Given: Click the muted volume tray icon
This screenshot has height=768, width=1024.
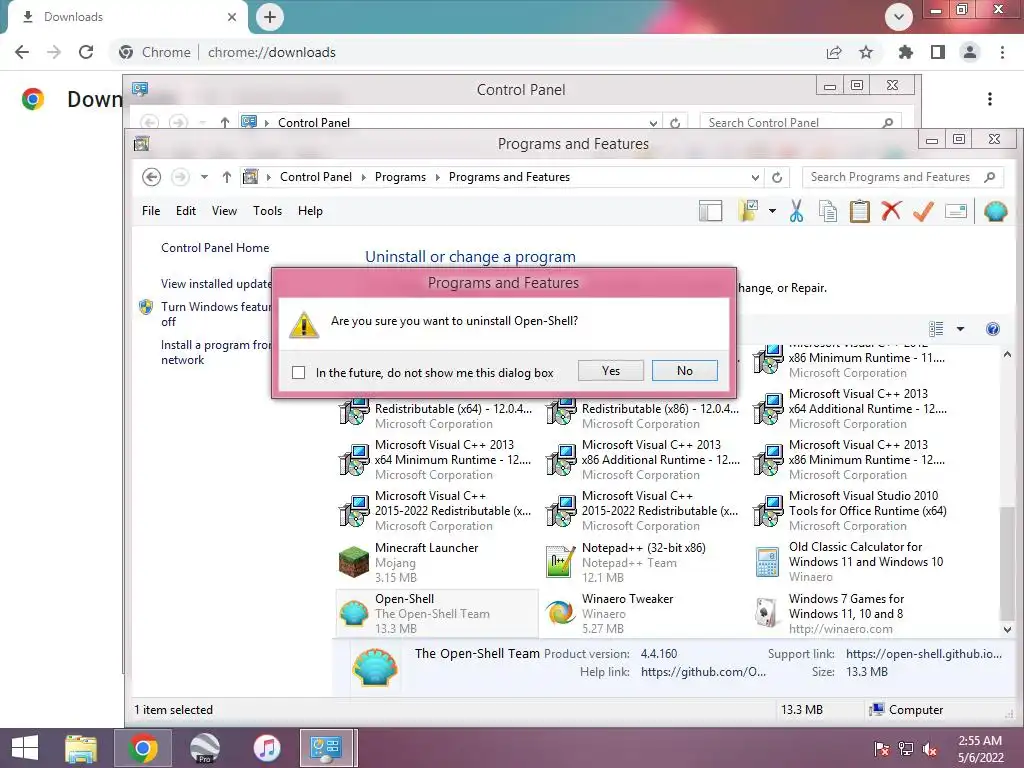Looking at the screenshot, I should point(930,749).
